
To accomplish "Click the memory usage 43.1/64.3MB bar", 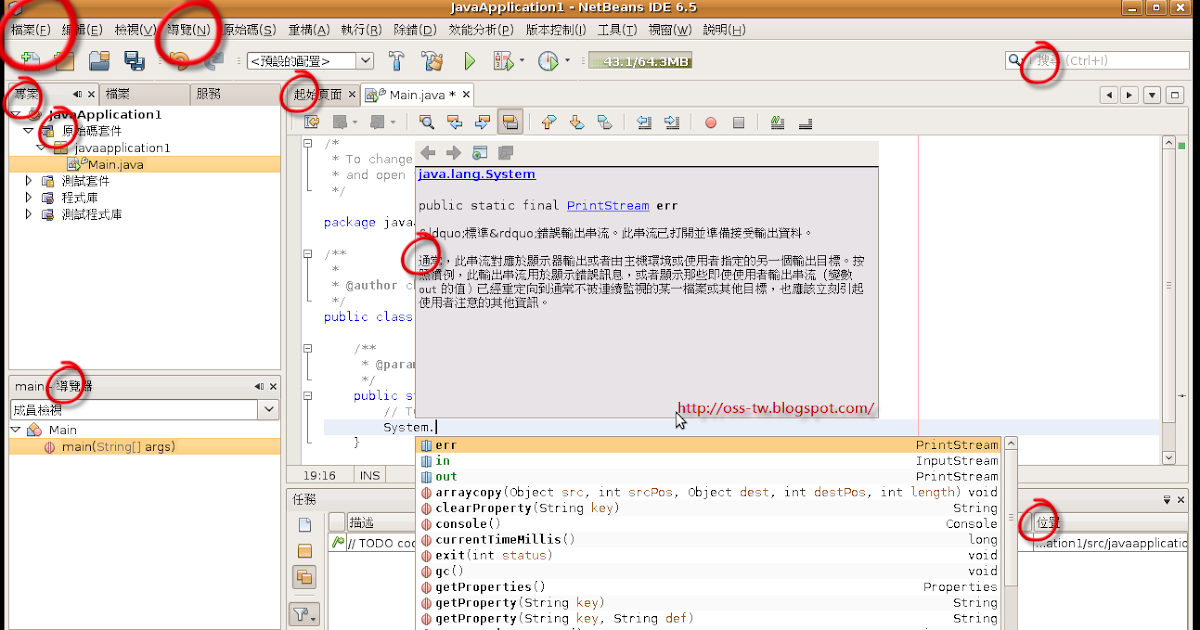I will point(640,62).
